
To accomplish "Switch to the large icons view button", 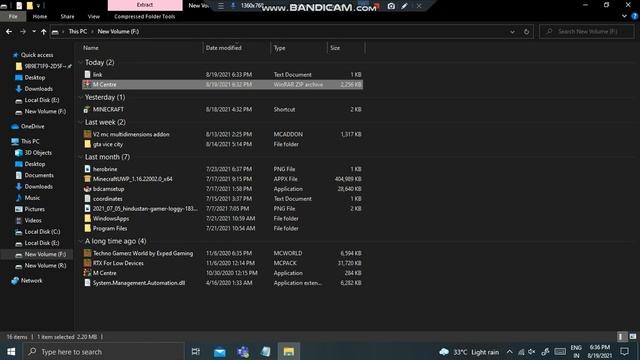I will click(x=633, y=337).
